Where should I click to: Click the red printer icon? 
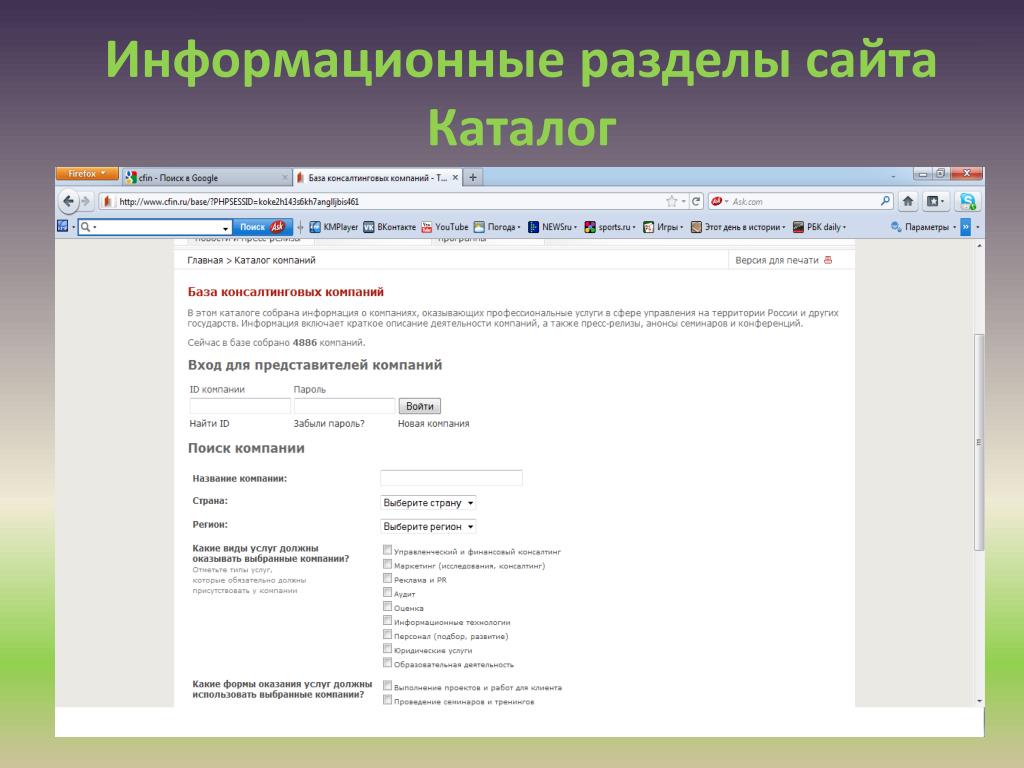(827, 260)
